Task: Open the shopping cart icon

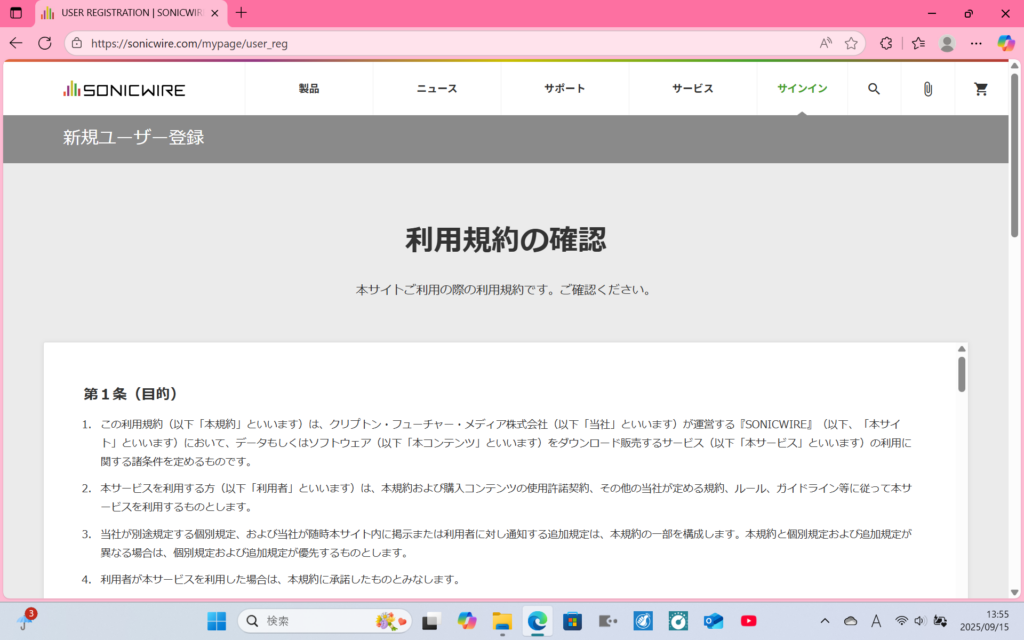Action: tap(981, 89)
